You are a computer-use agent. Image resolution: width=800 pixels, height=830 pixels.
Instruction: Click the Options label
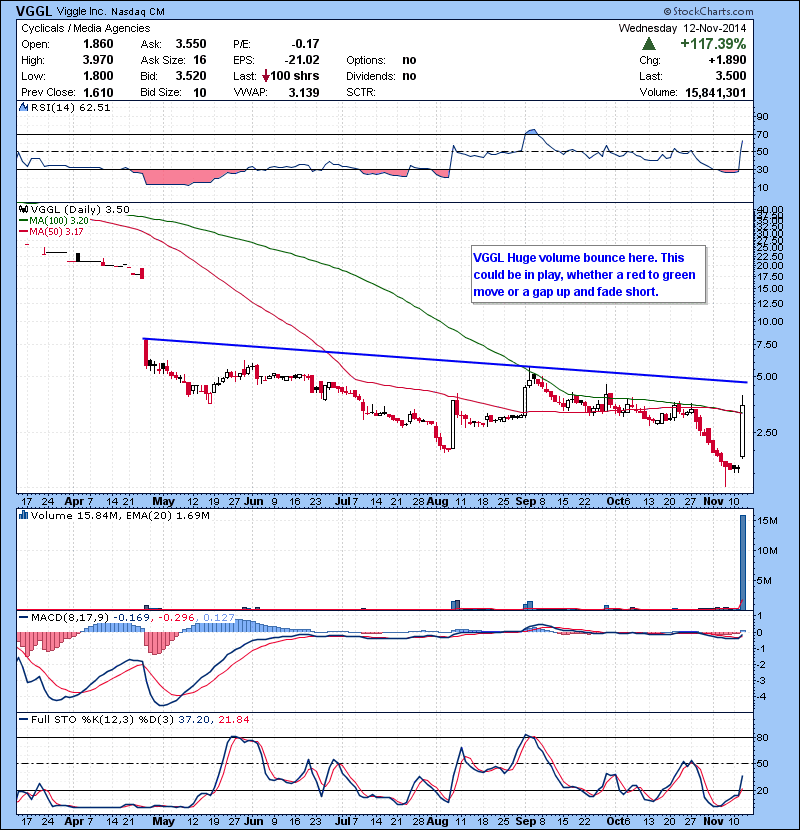pyautogui.click(x=366, y=60)
